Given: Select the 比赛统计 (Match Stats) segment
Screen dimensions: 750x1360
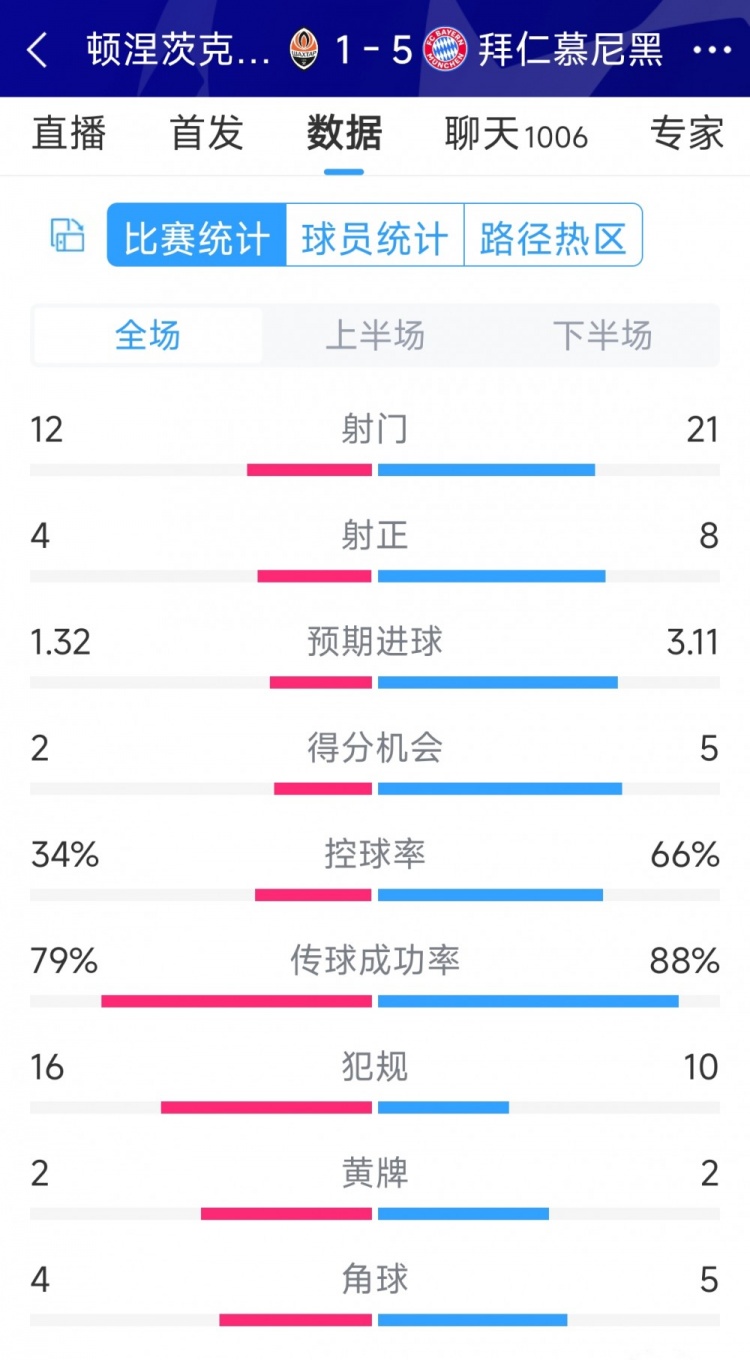Looking at the screenshot, I should (194, 234).
